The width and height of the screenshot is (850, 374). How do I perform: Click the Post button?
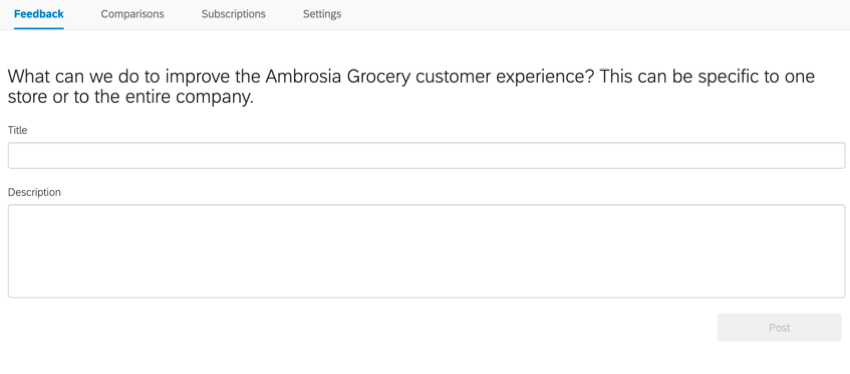[779, 327]
